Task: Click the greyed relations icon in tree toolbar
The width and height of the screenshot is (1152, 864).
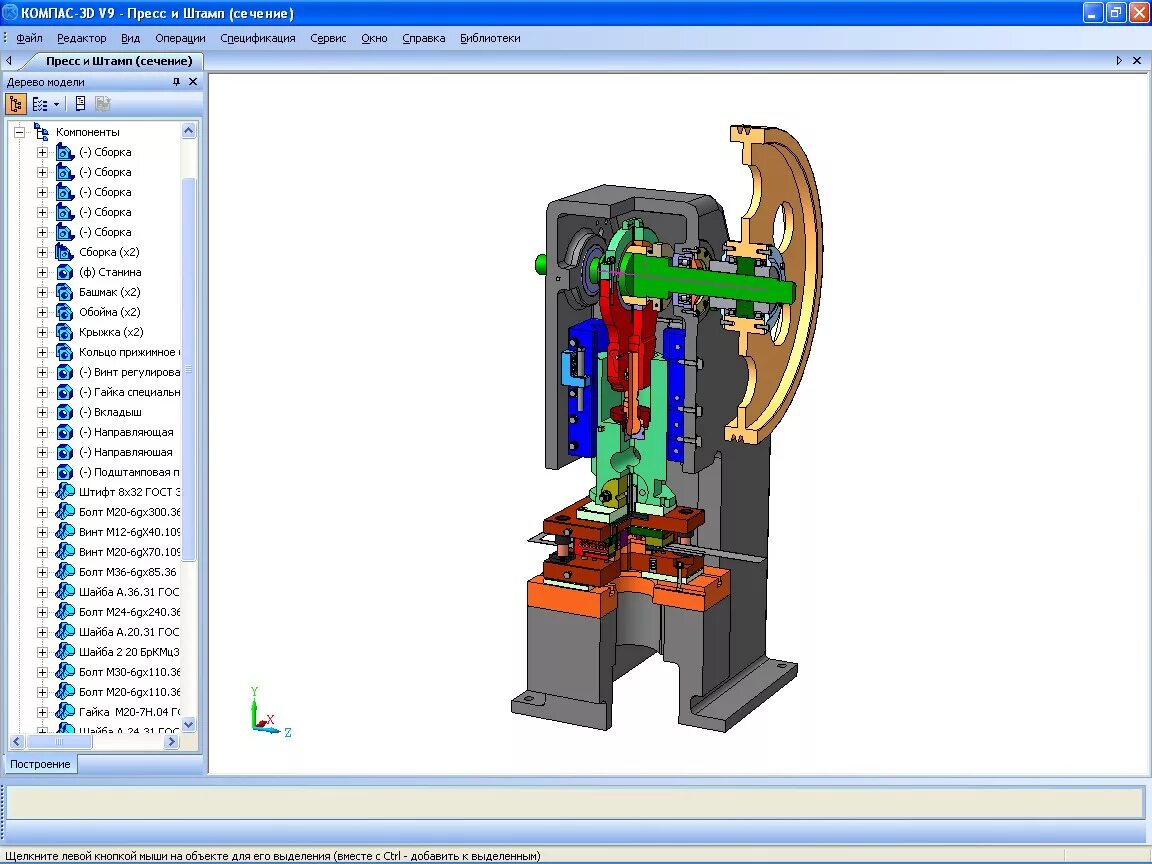Action: 102,104
